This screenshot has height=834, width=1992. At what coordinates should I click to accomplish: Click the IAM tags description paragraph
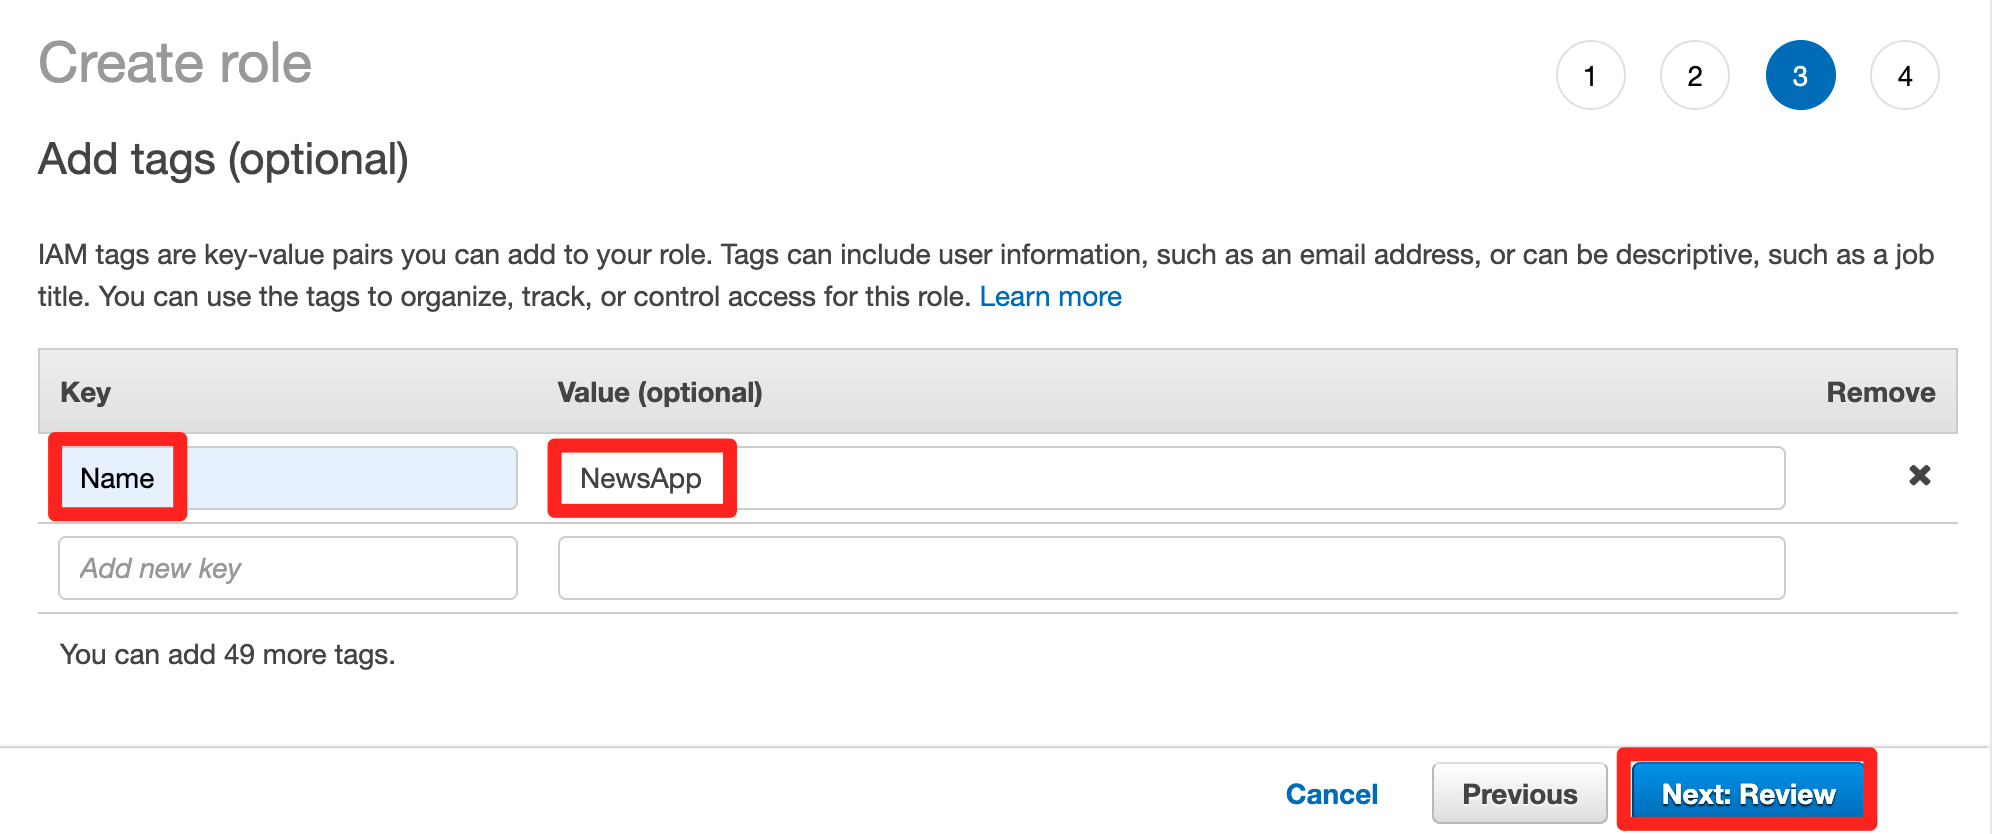pyautogui.click(x=986, y=276)
